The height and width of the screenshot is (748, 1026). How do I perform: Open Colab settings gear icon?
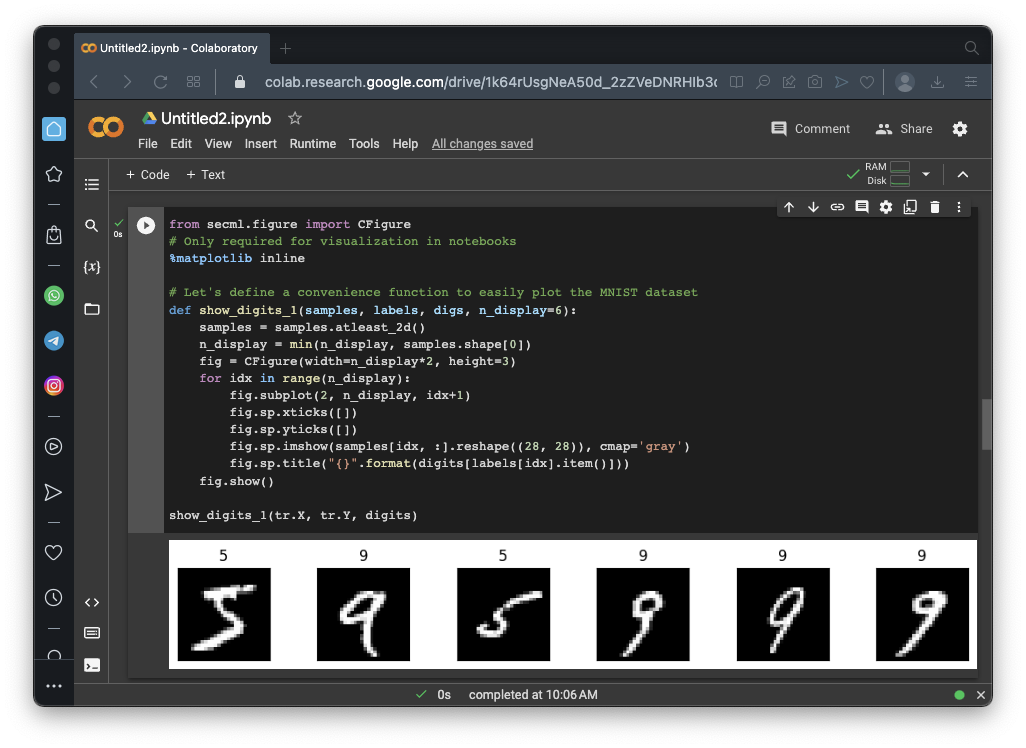point(960,129)
